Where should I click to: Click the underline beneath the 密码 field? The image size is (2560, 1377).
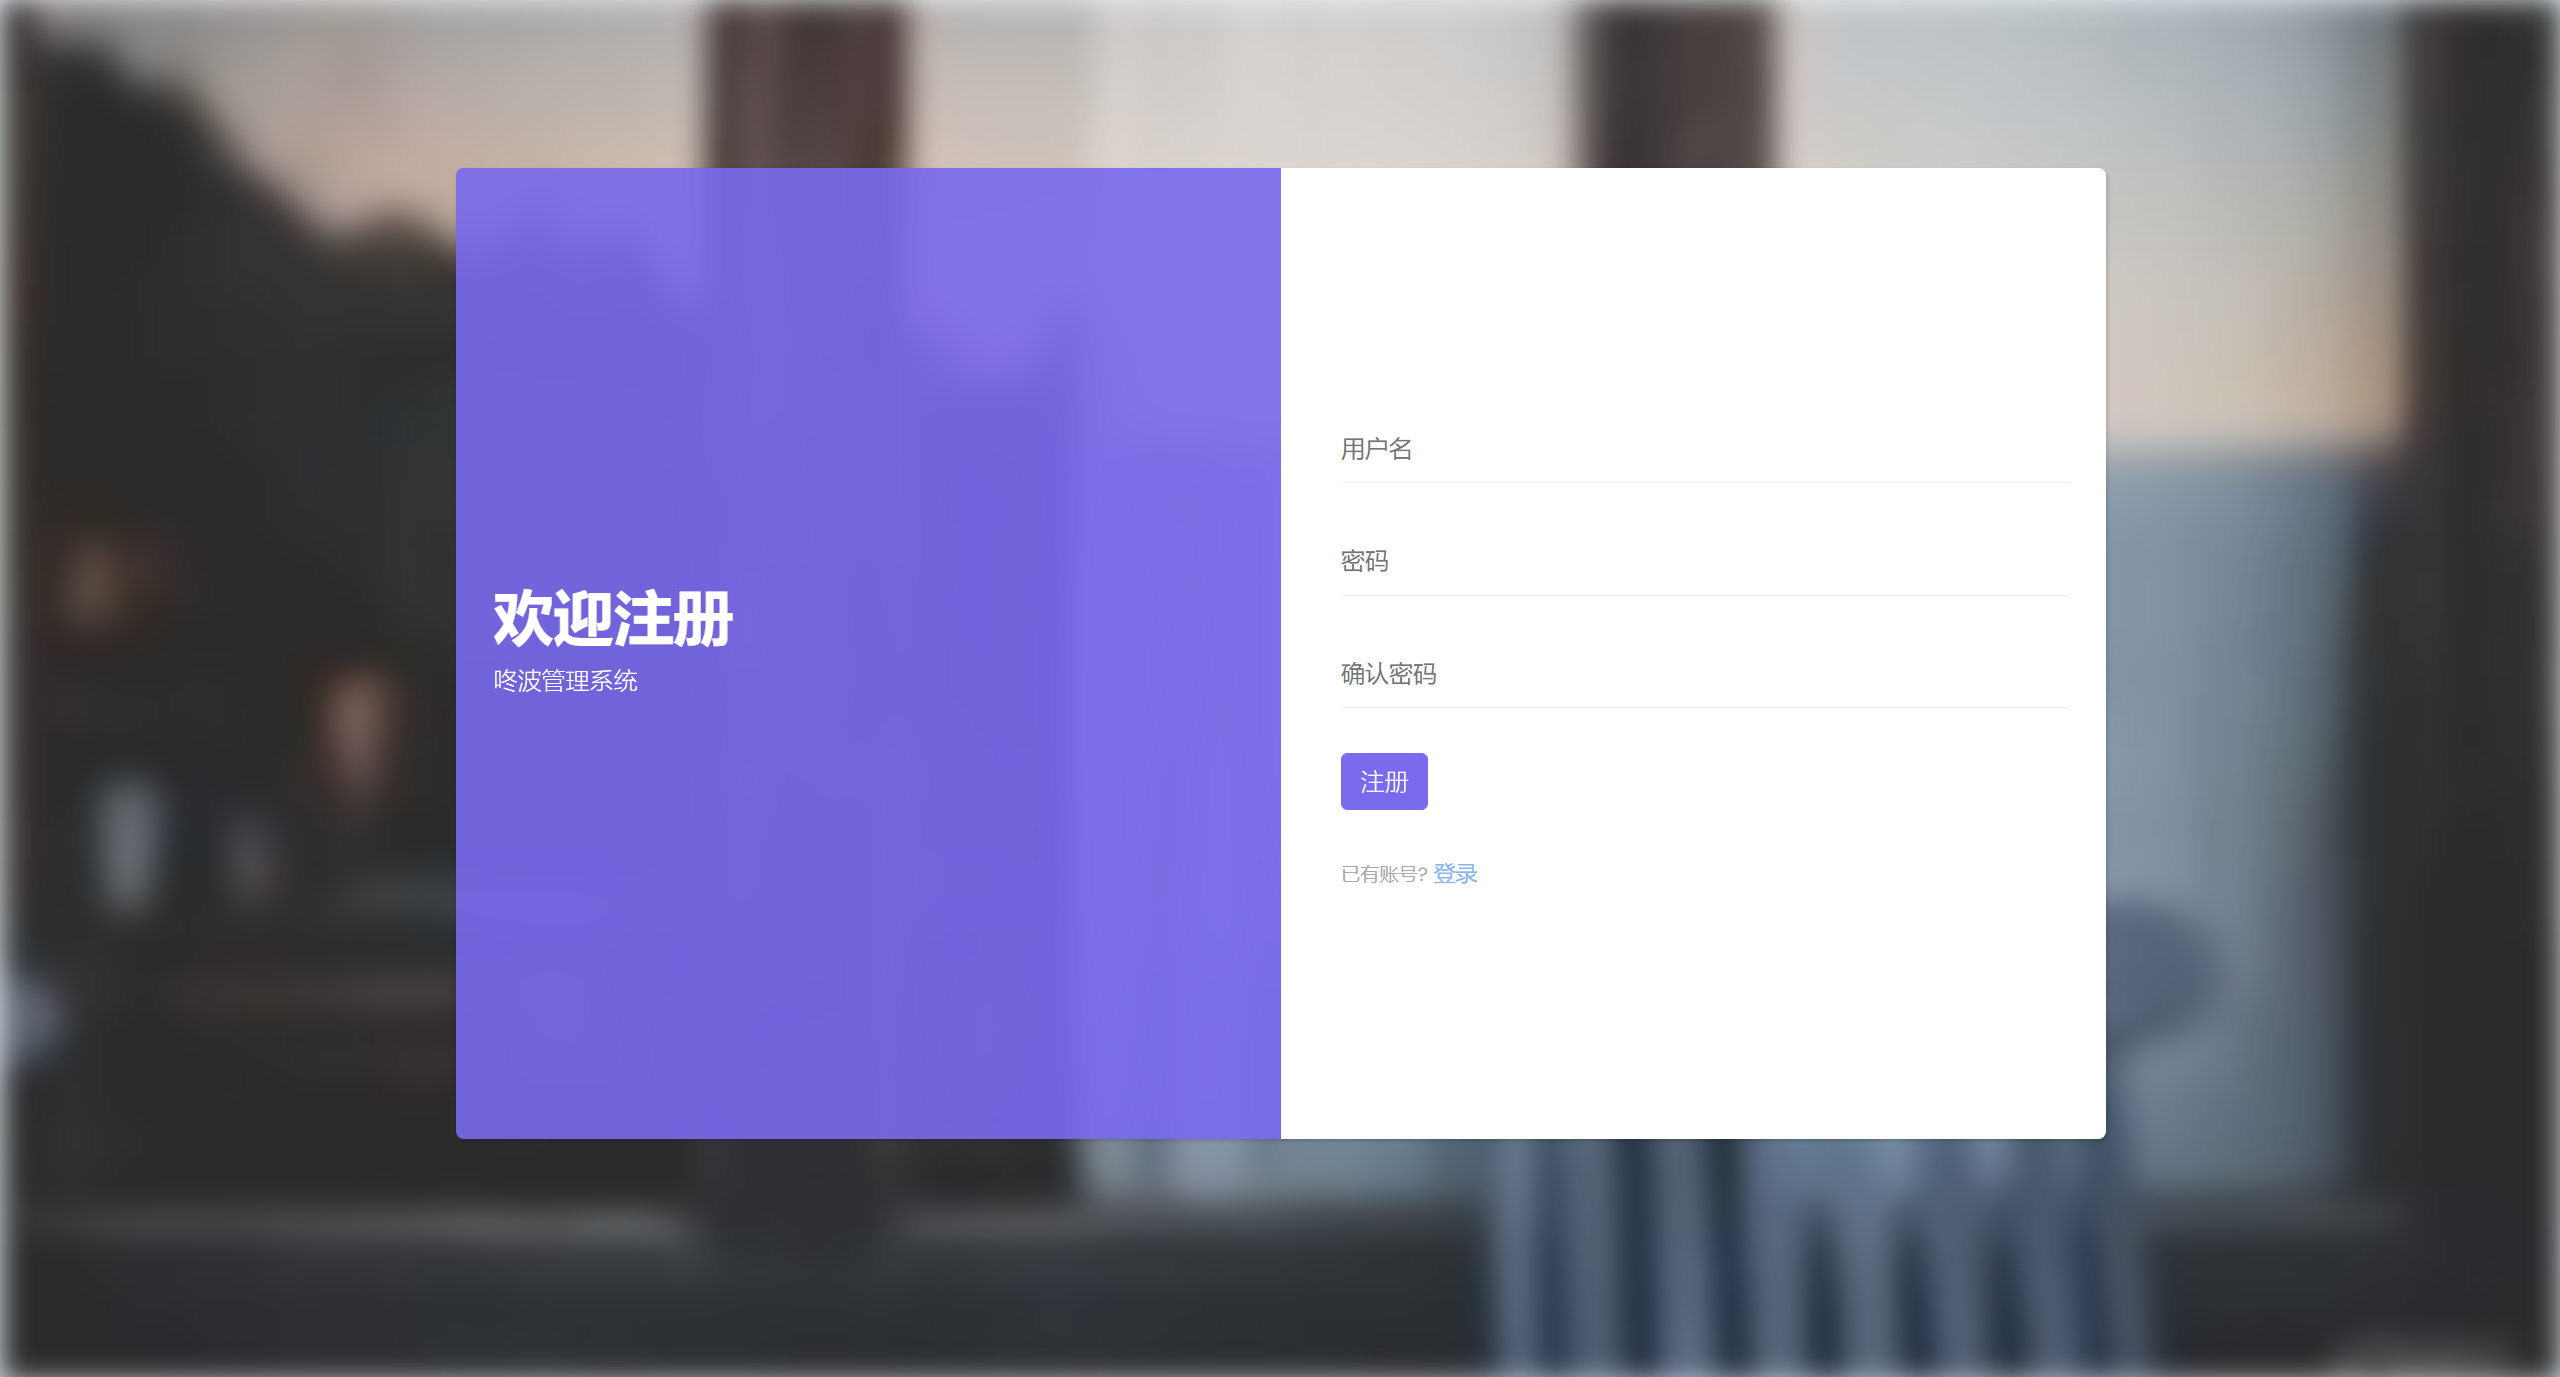coord(1703,595)
